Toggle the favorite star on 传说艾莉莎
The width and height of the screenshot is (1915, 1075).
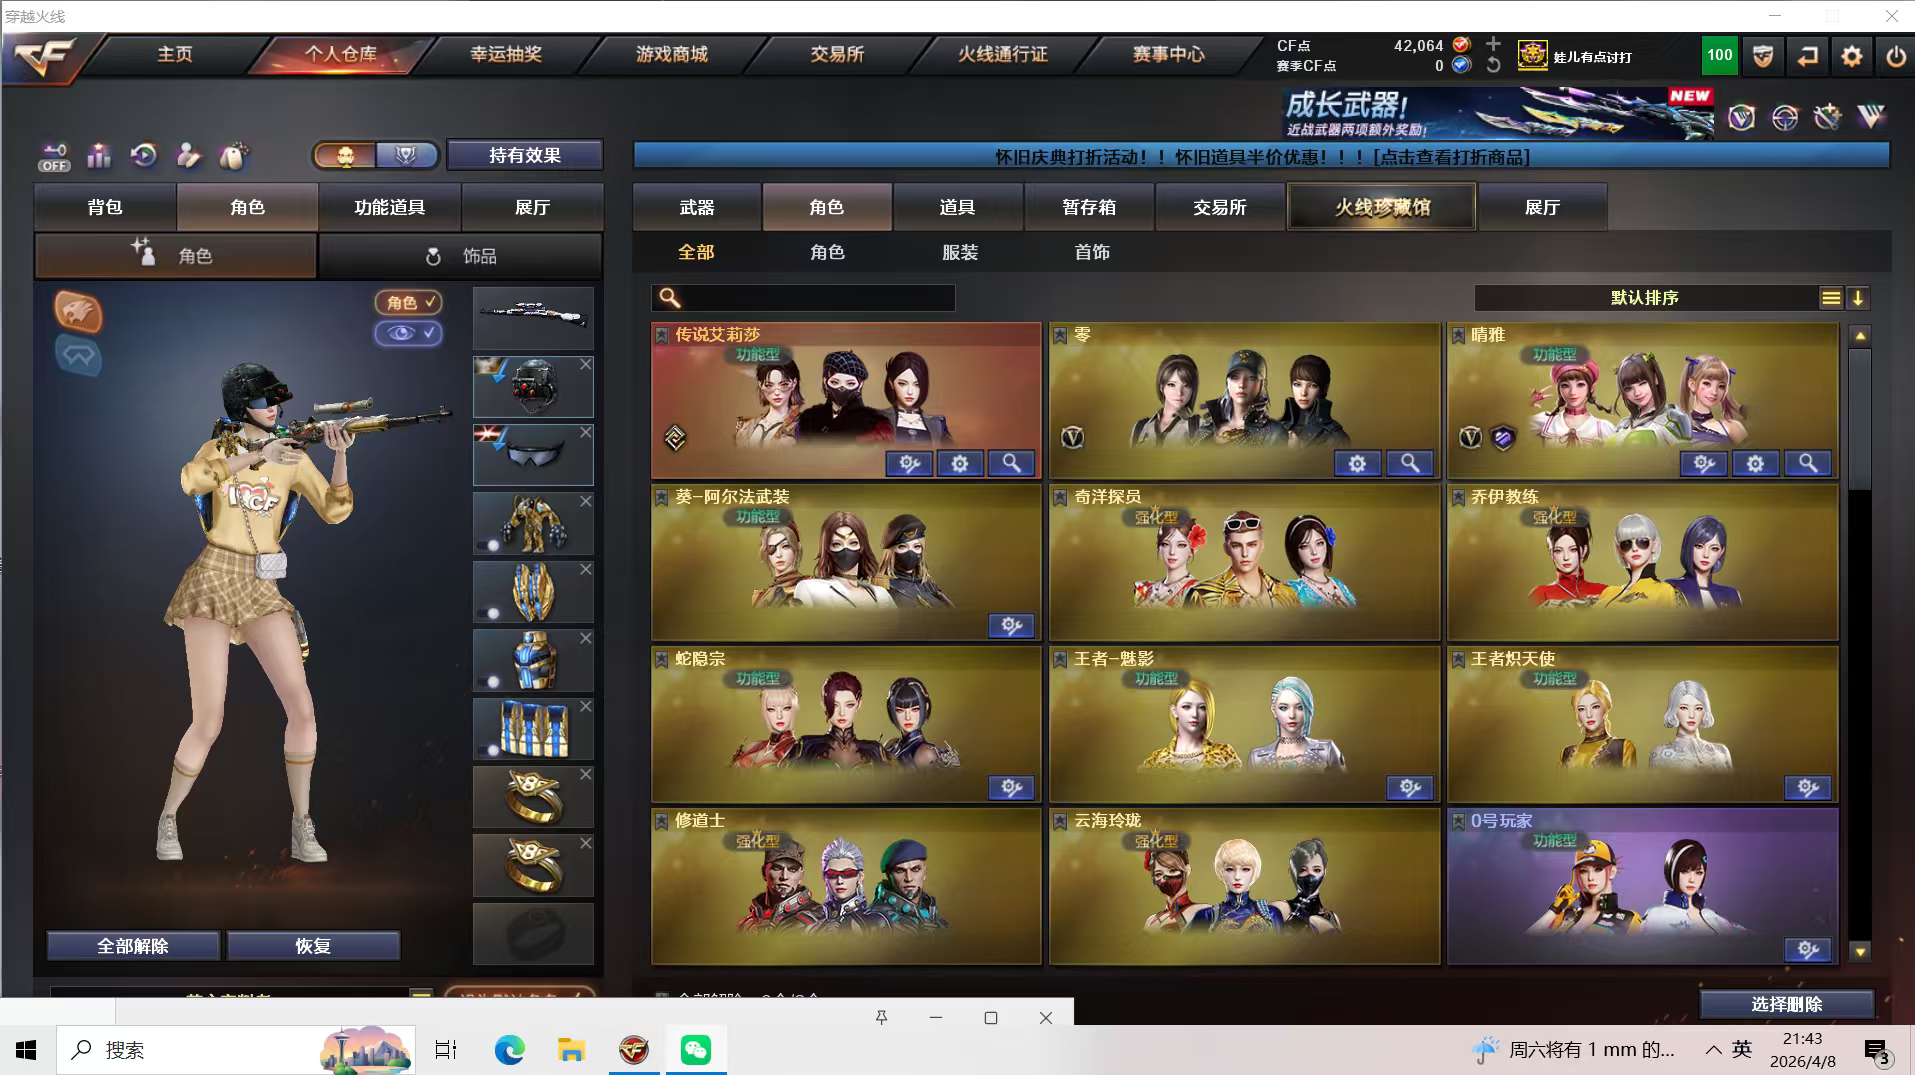tap(662, 335)
